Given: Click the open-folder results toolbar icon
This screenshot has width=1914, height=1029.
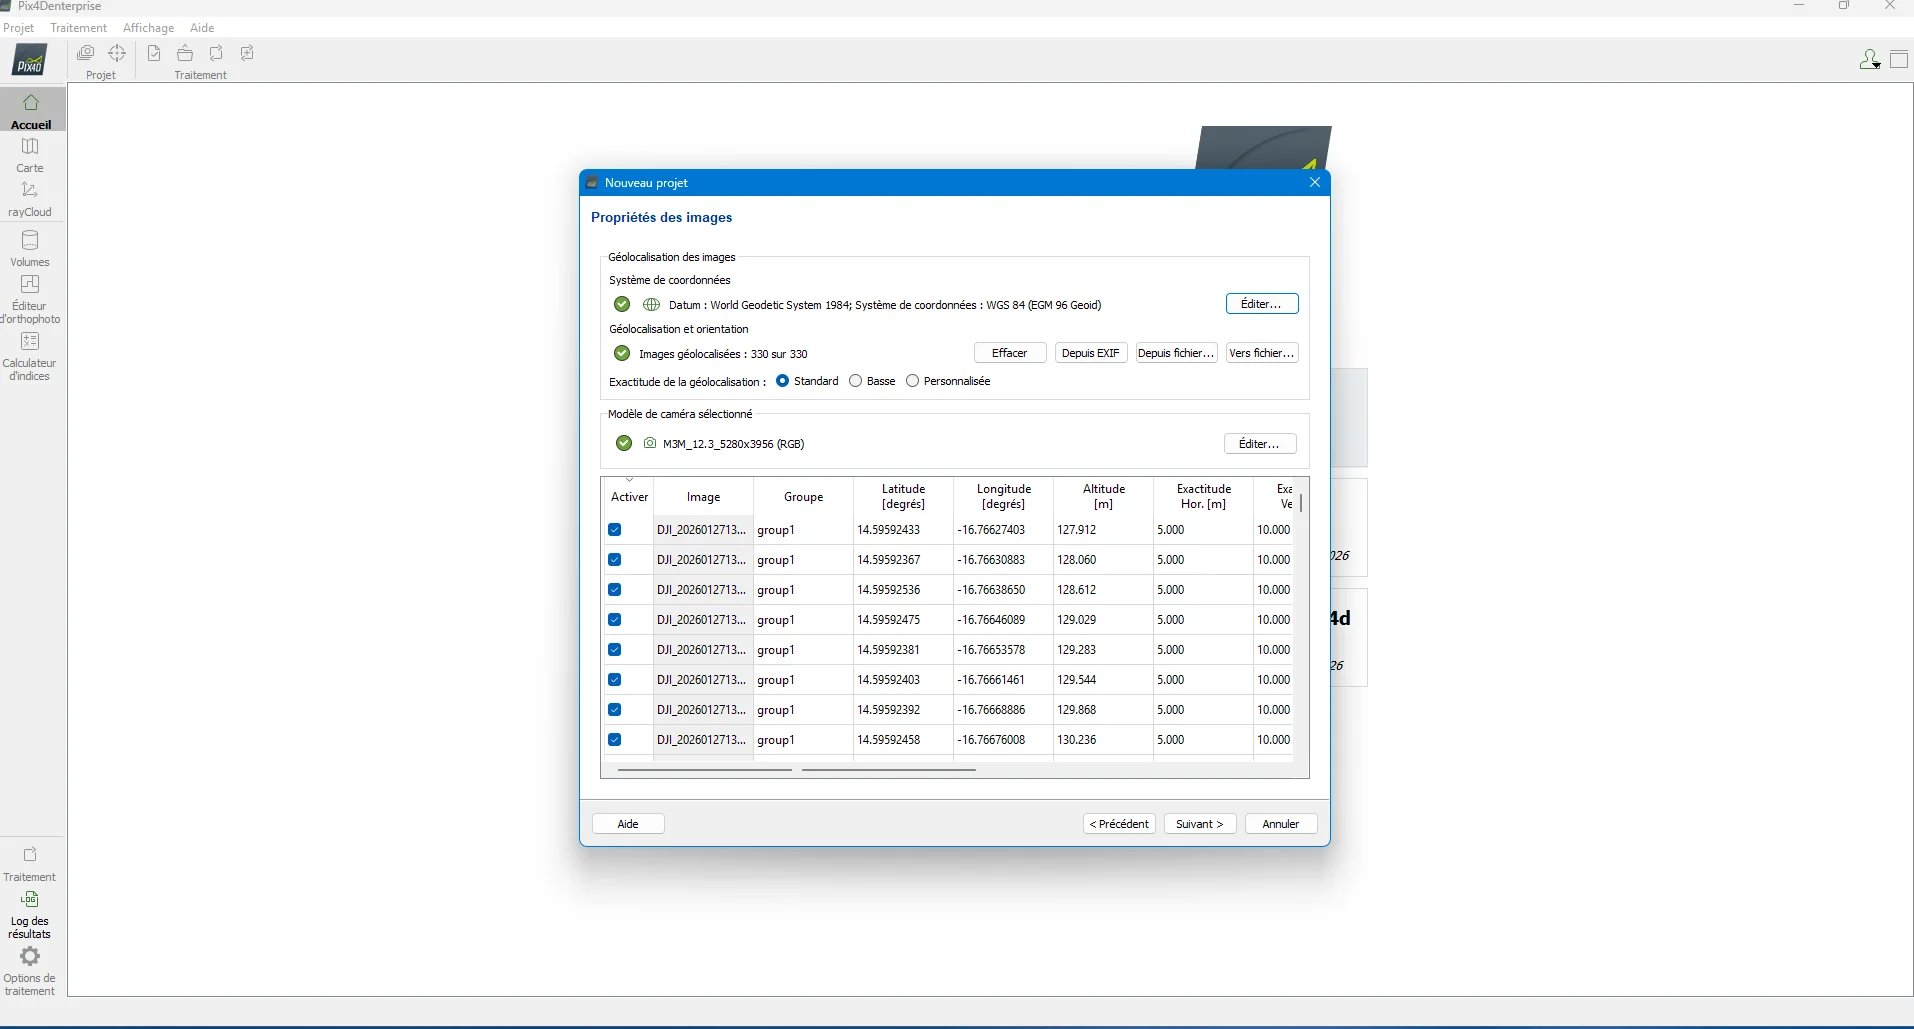Looking at the screenshot, I should pos(185,53).
